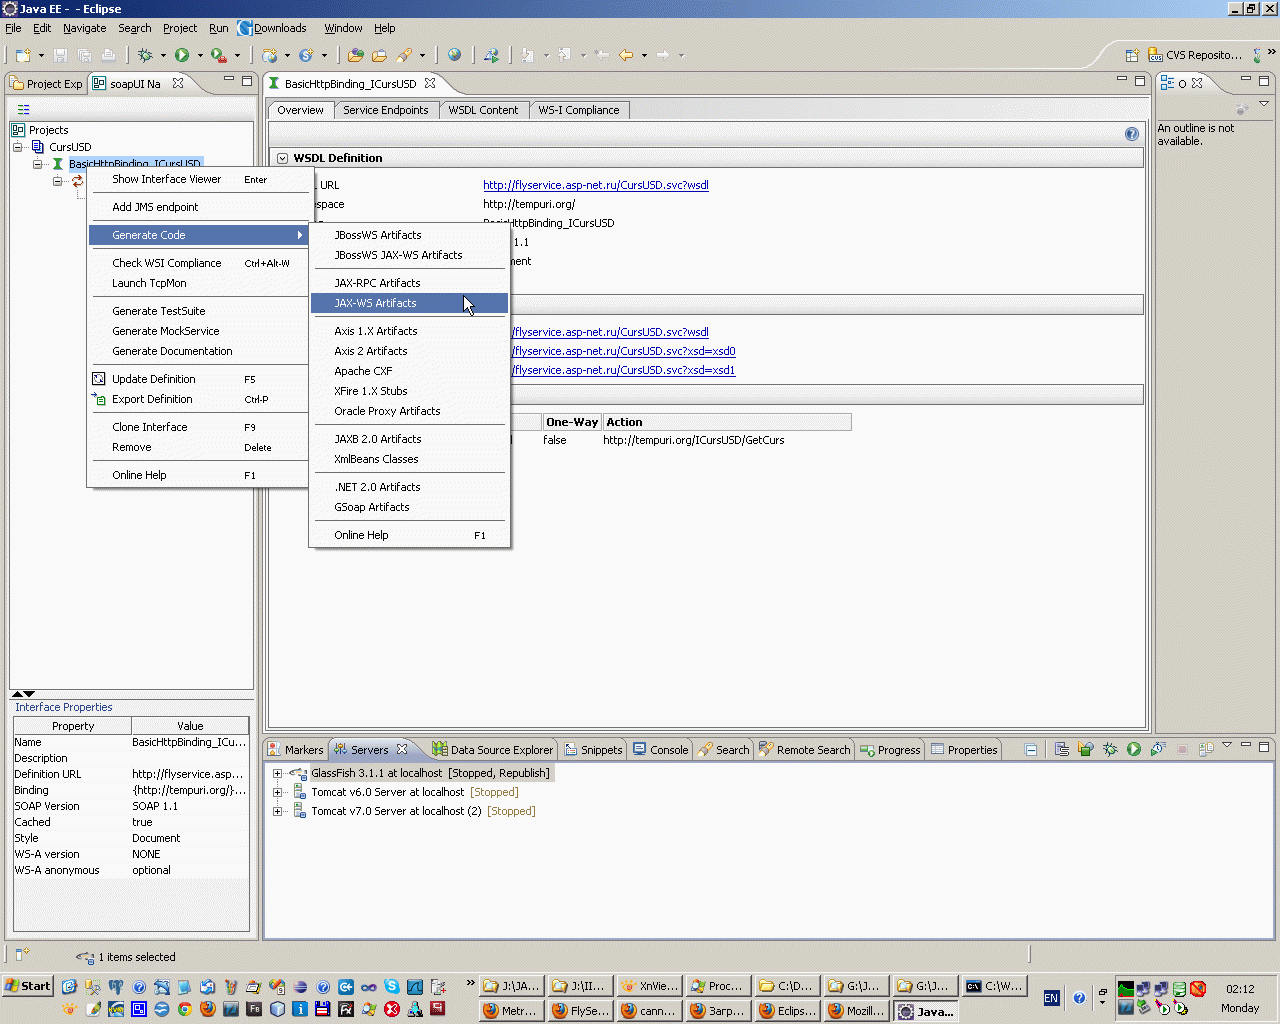Open the web browser globe toolbar icon
Image resolution: width=1280 pixels, height=1024 pixels.
(455, 55)
